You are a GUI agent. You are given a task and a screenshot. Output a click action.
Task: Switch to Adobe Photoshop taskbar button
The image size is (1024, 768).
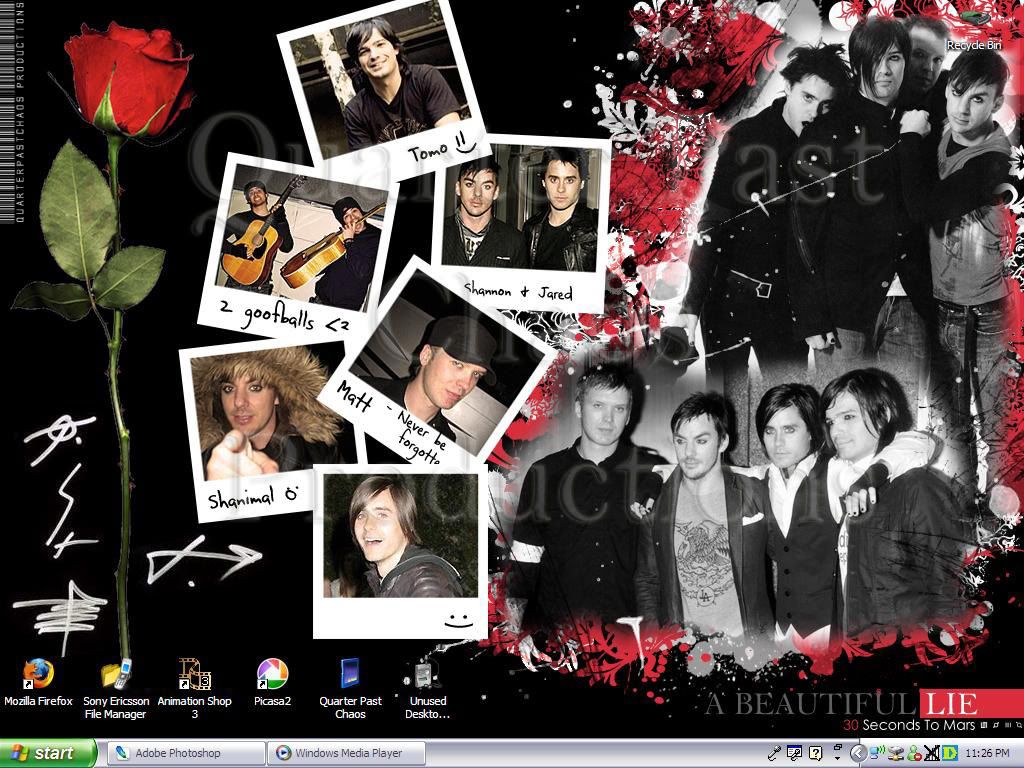pyautogui.click(x=185, y=753)
